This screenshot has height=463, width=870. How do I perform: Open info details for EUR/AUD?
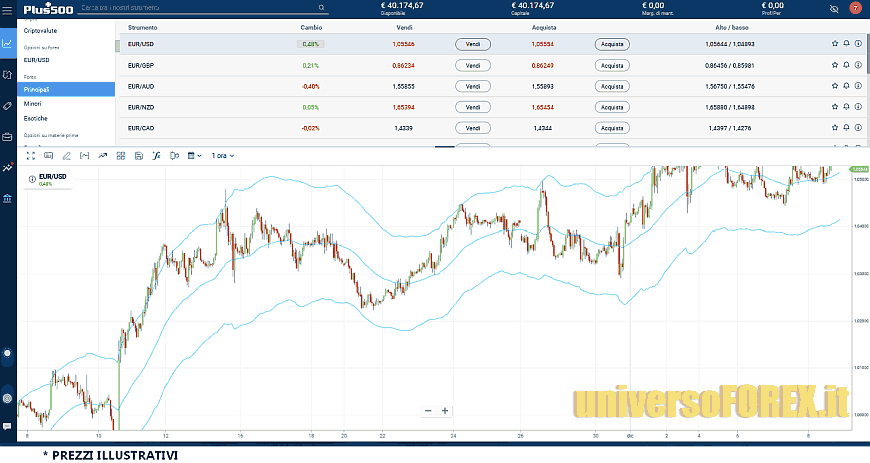pos(858,86)
